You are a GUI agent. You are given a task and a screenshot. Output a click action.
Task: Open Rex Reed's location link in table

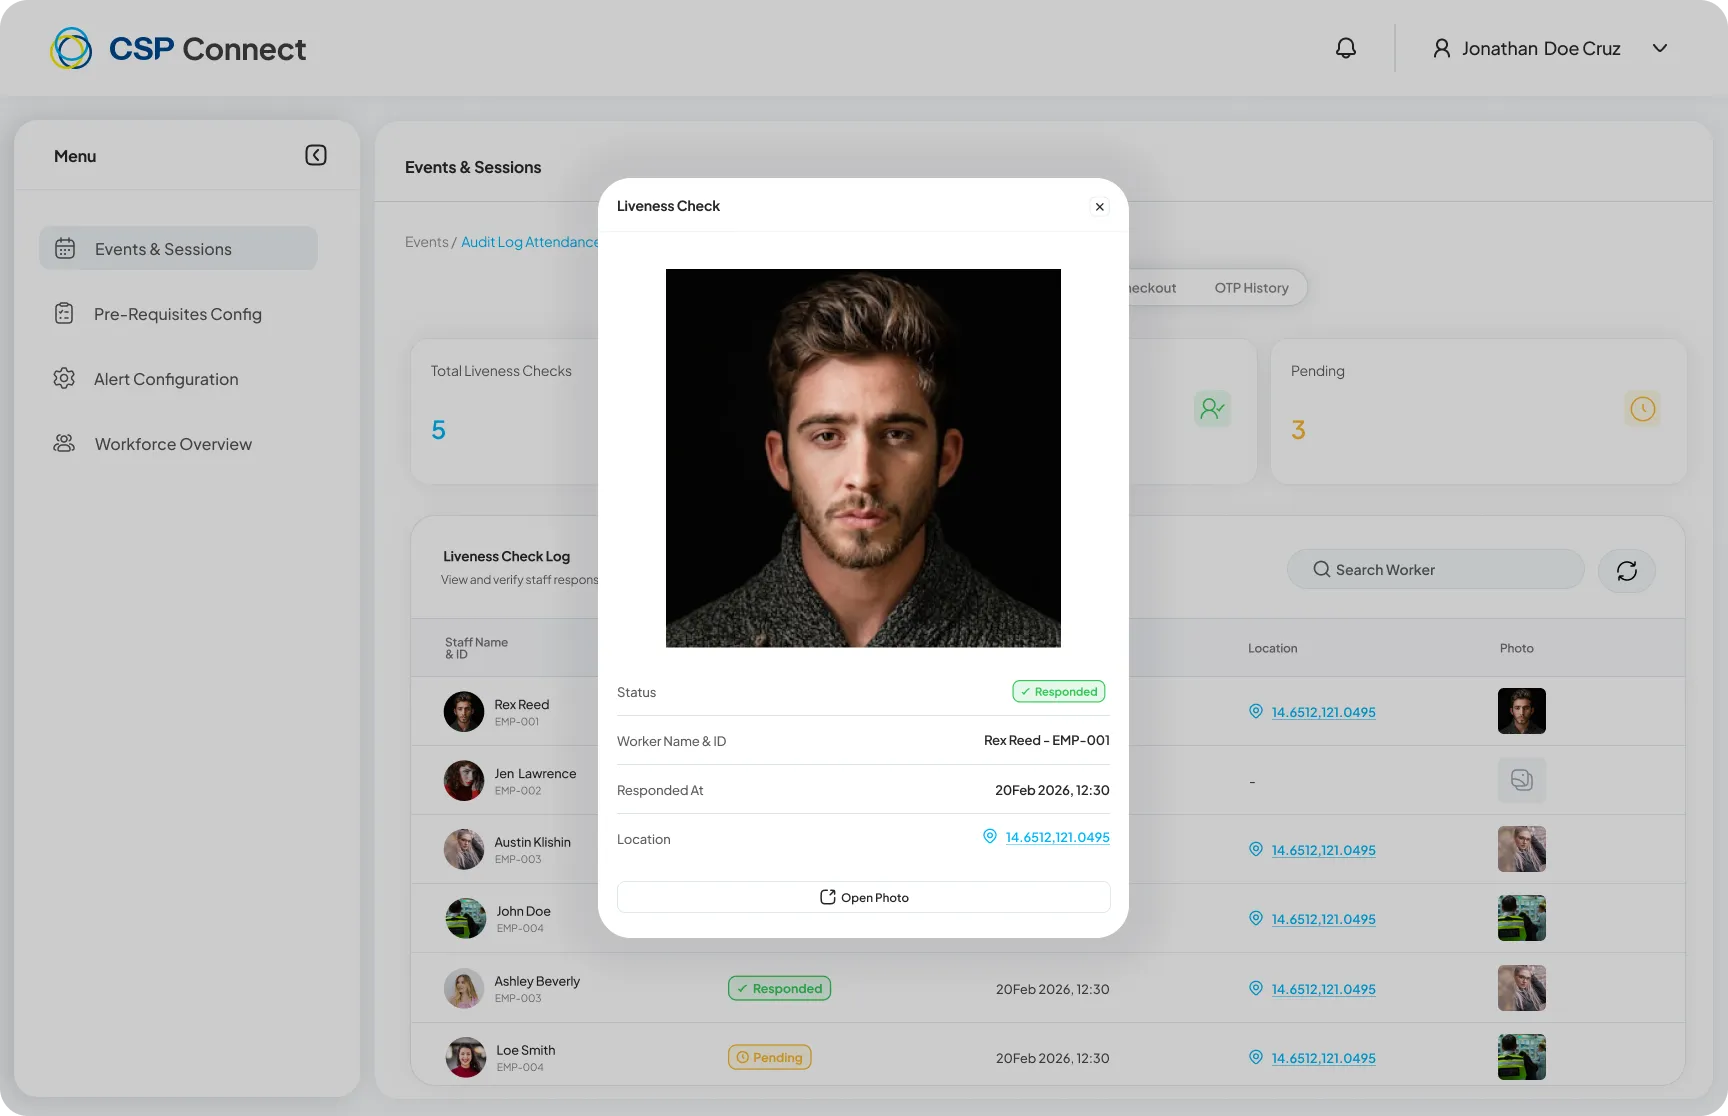[x=1324, y=712]
